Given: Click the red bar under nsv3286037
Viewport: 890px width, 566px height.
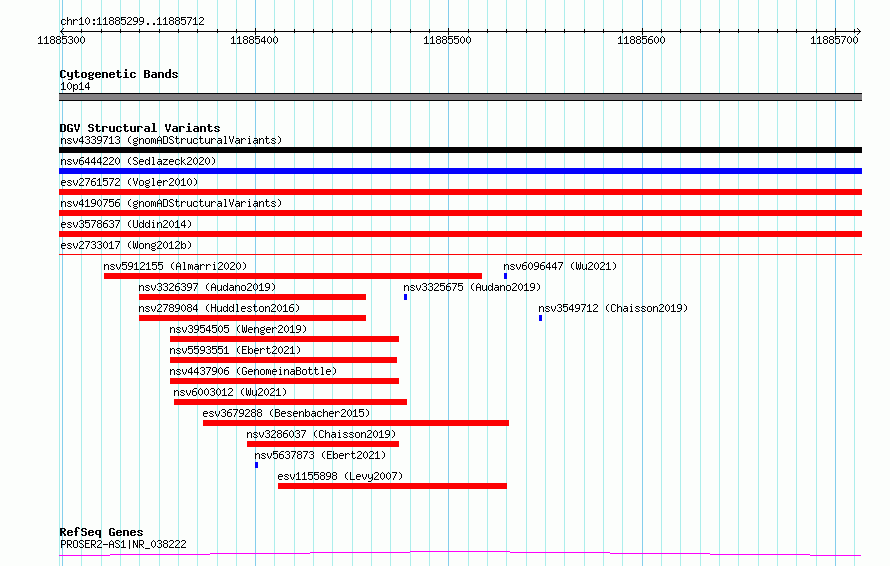Looking at the screenshot, I should click(323, 444).
